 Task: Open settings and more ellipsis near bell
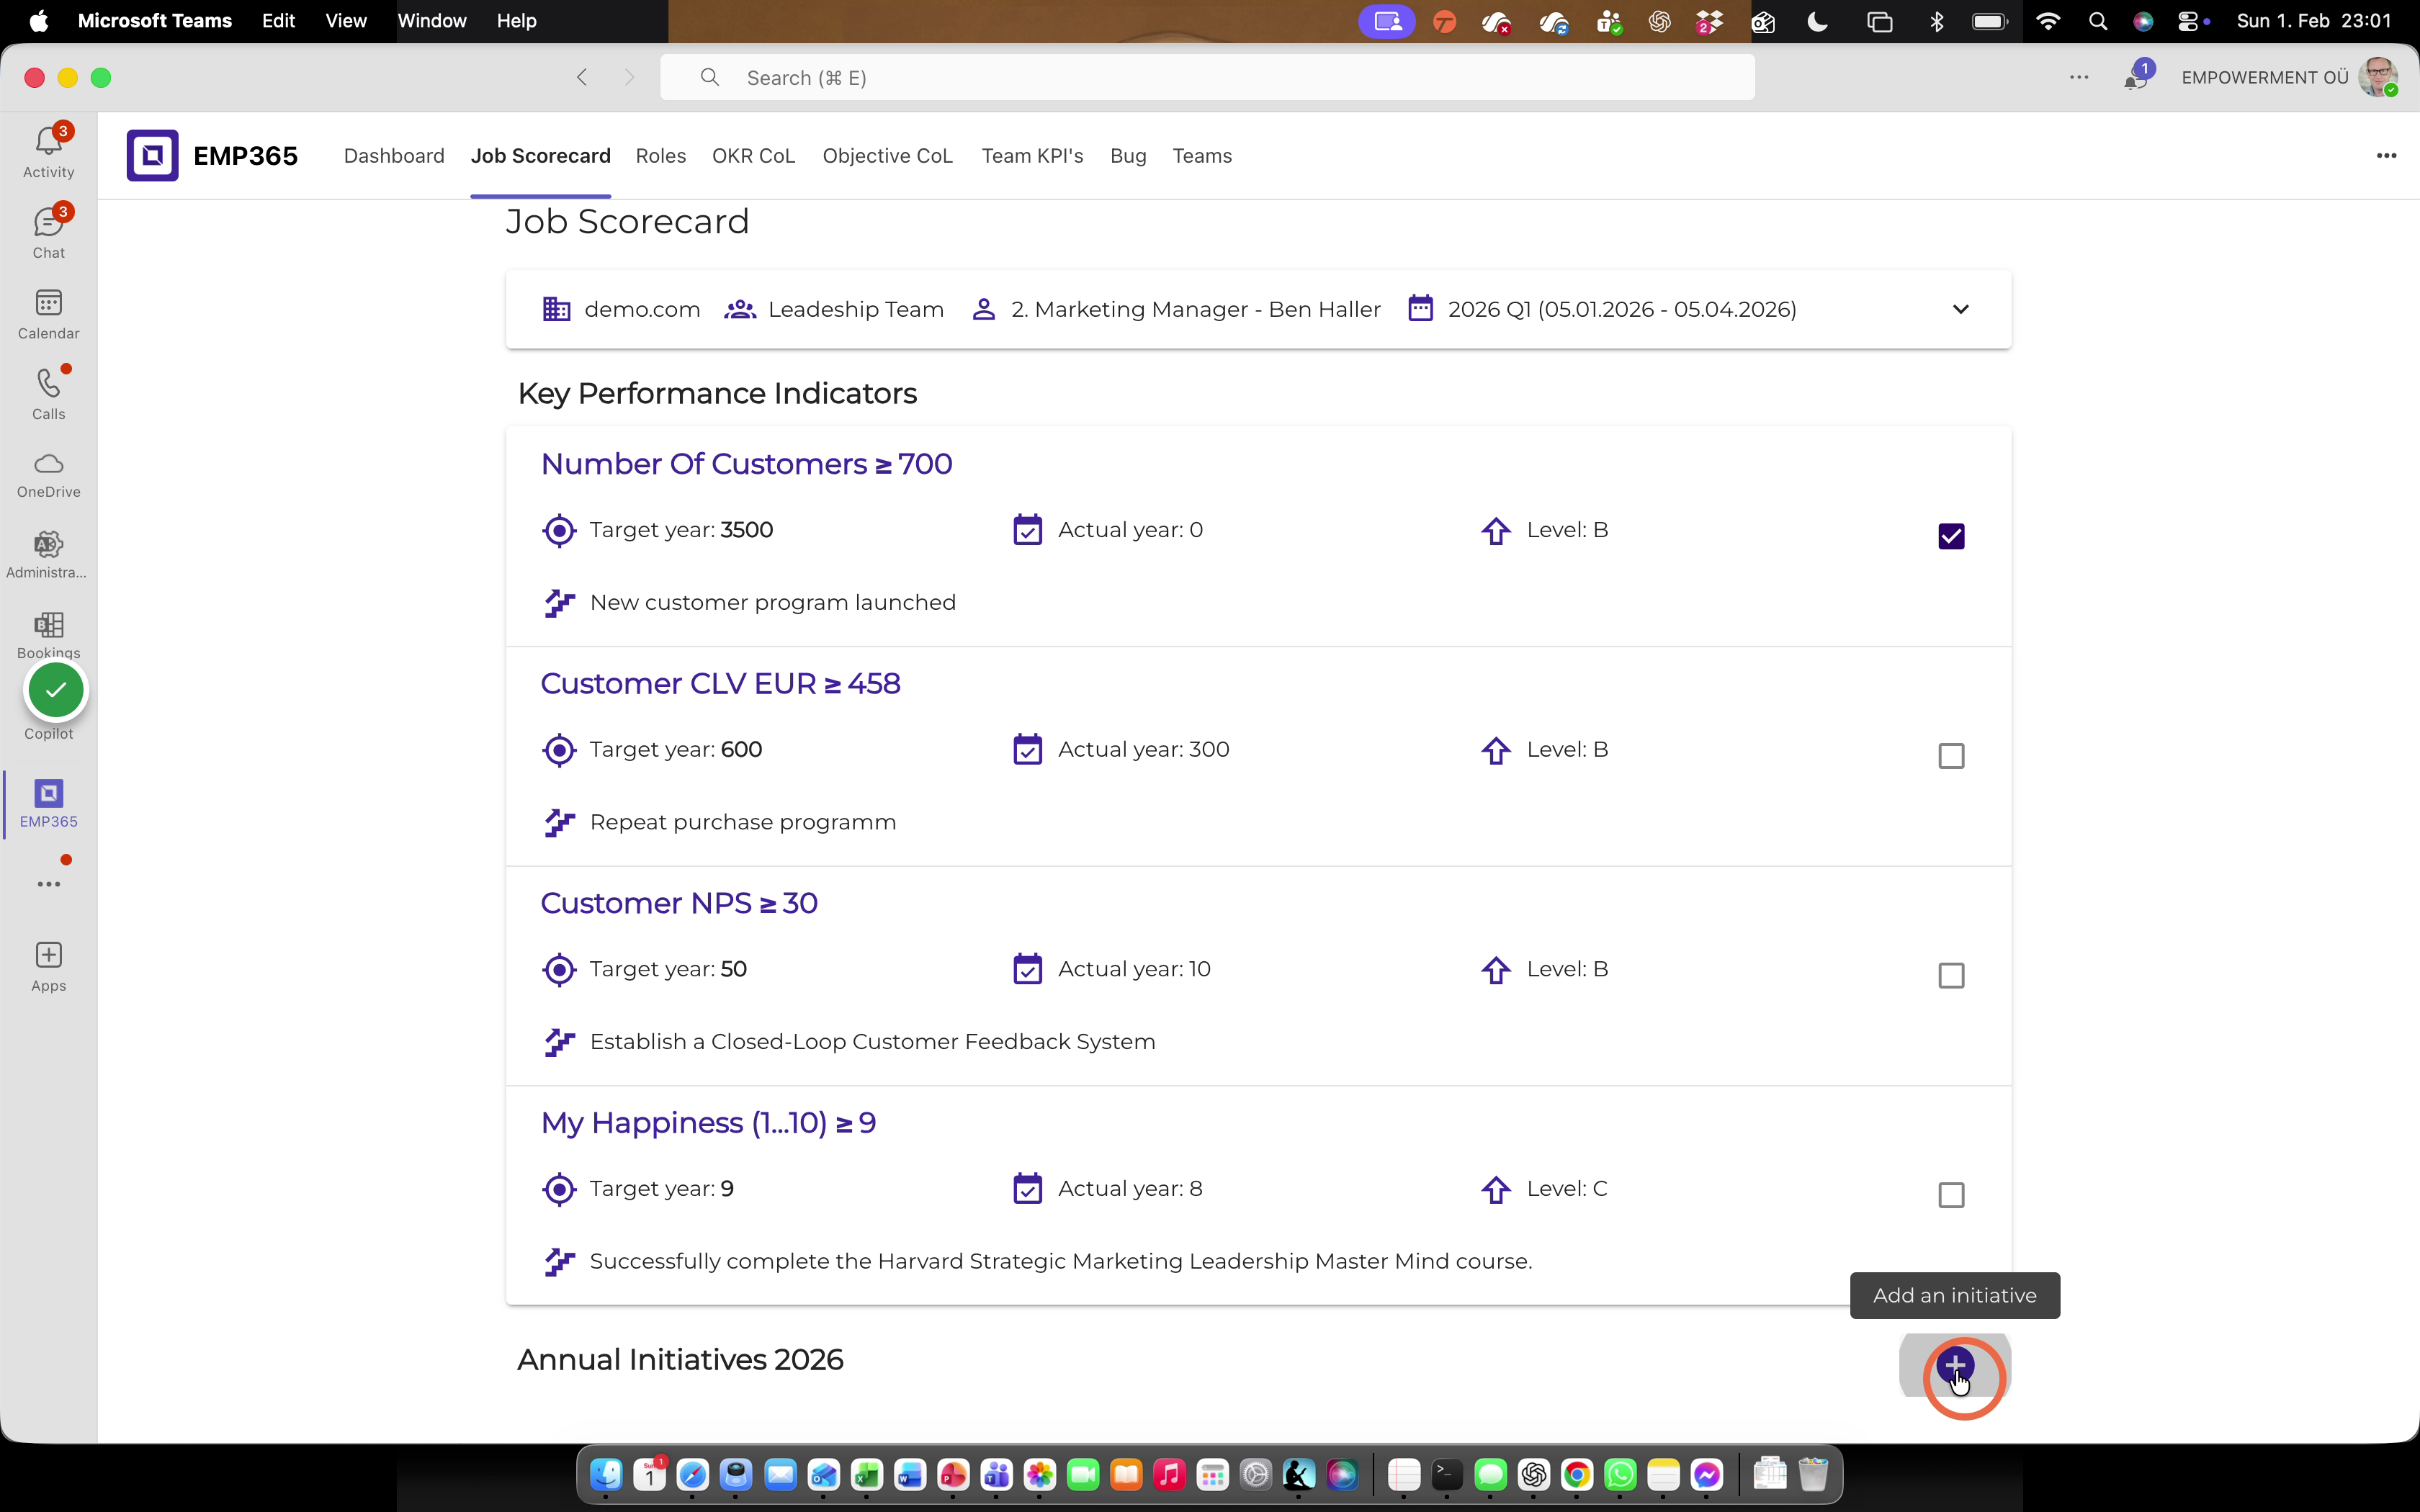[x=2079, y=77]
